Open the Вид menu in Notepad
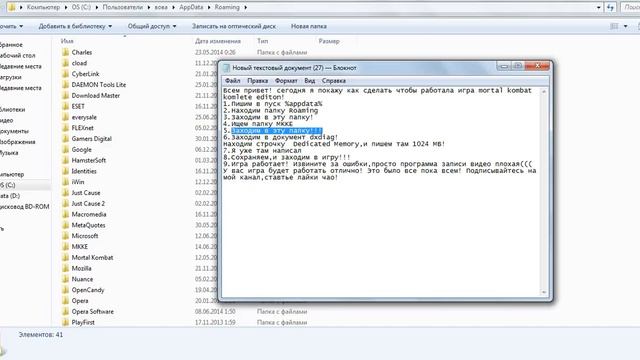This screenshot has width=640, height=360. (x=310, y=81)
